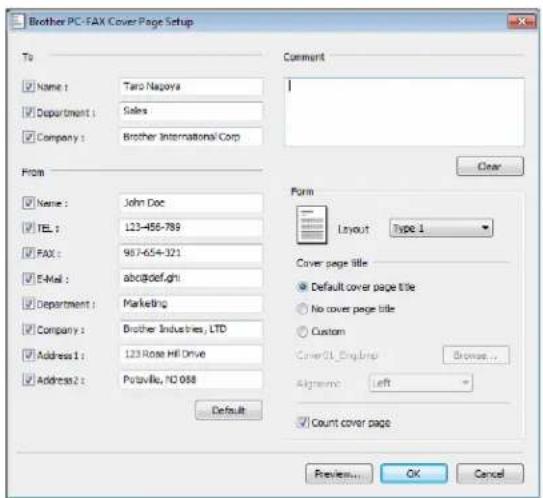This screenshot has height=498, width=543.
Task: Select Default cover page title option
Action: (x=302, y=287)
